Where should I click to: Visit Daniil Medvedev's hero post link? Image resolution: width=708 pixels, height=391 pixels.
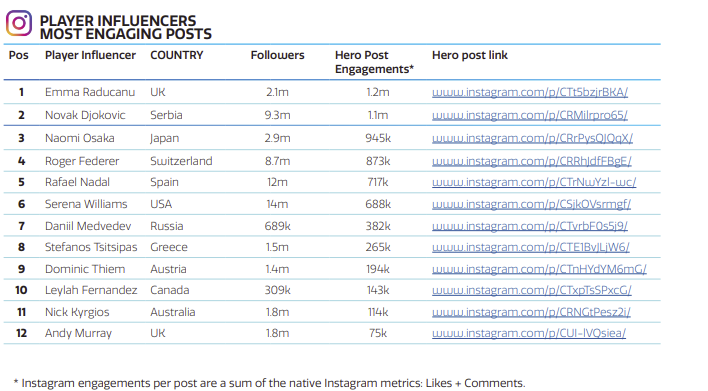point(530,226)
